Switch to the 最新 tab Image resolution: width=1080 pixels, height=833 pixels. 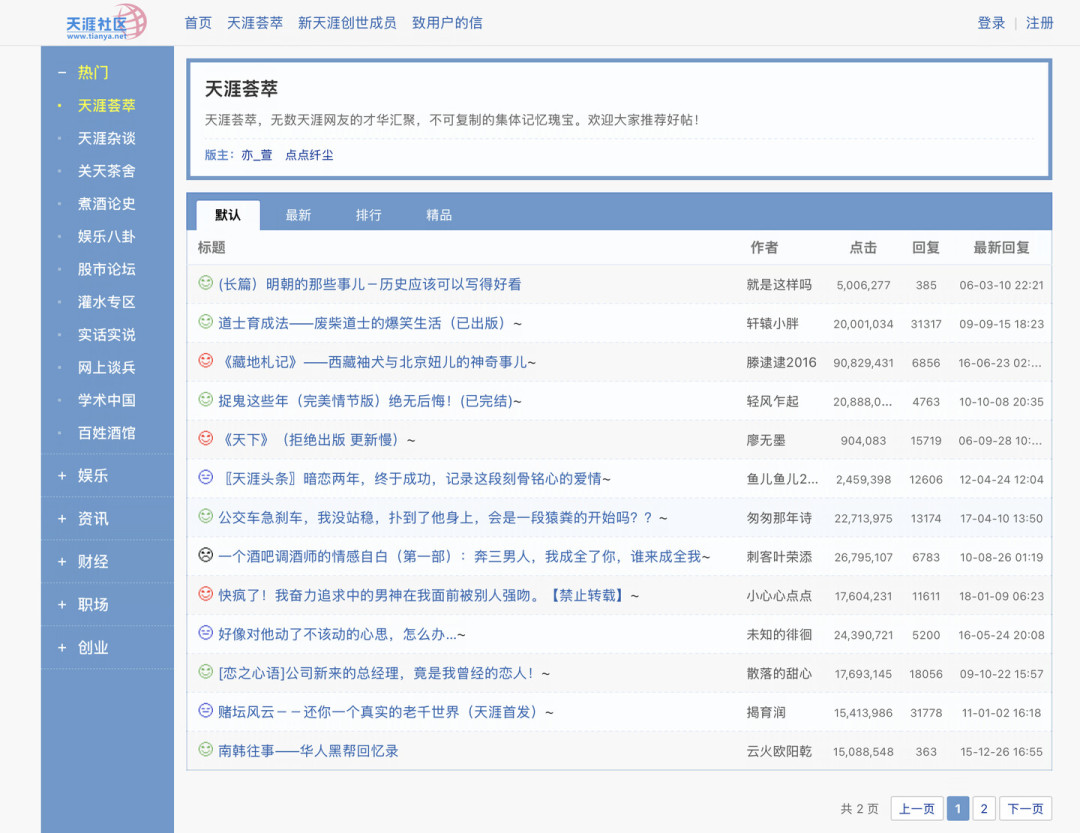click(x=298, y=215)
